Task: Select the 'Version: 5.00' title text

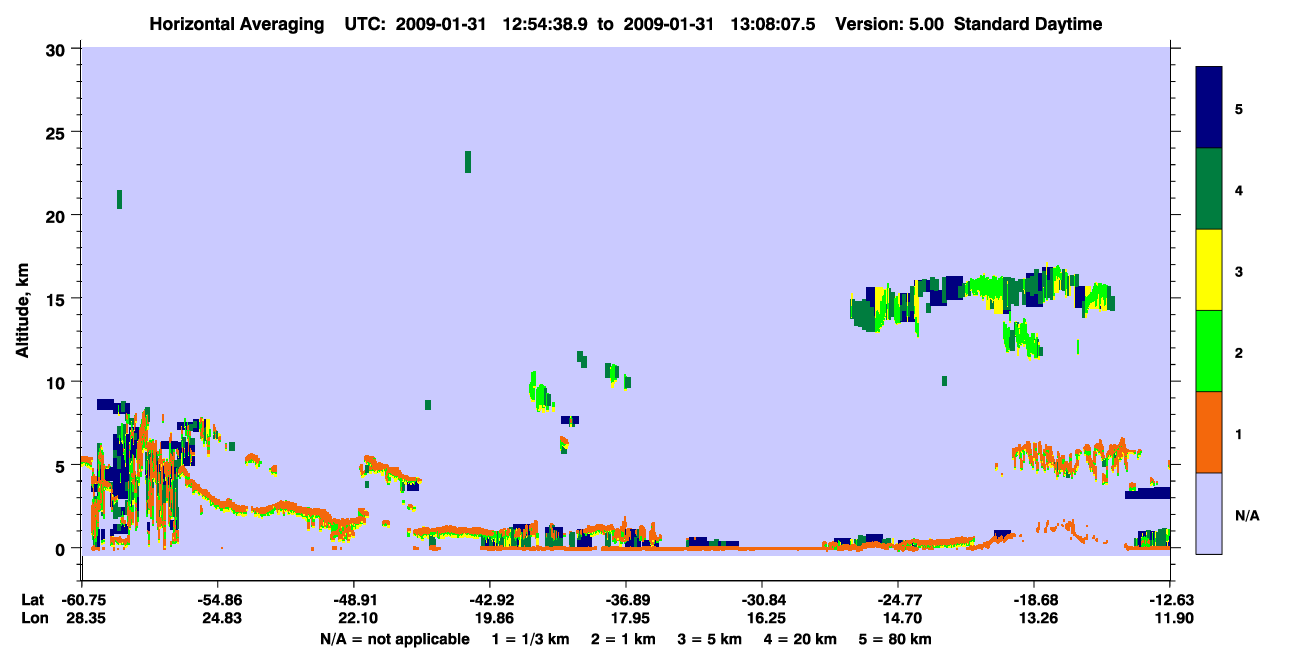Action: pyautogui.click(x=891, y=24)
